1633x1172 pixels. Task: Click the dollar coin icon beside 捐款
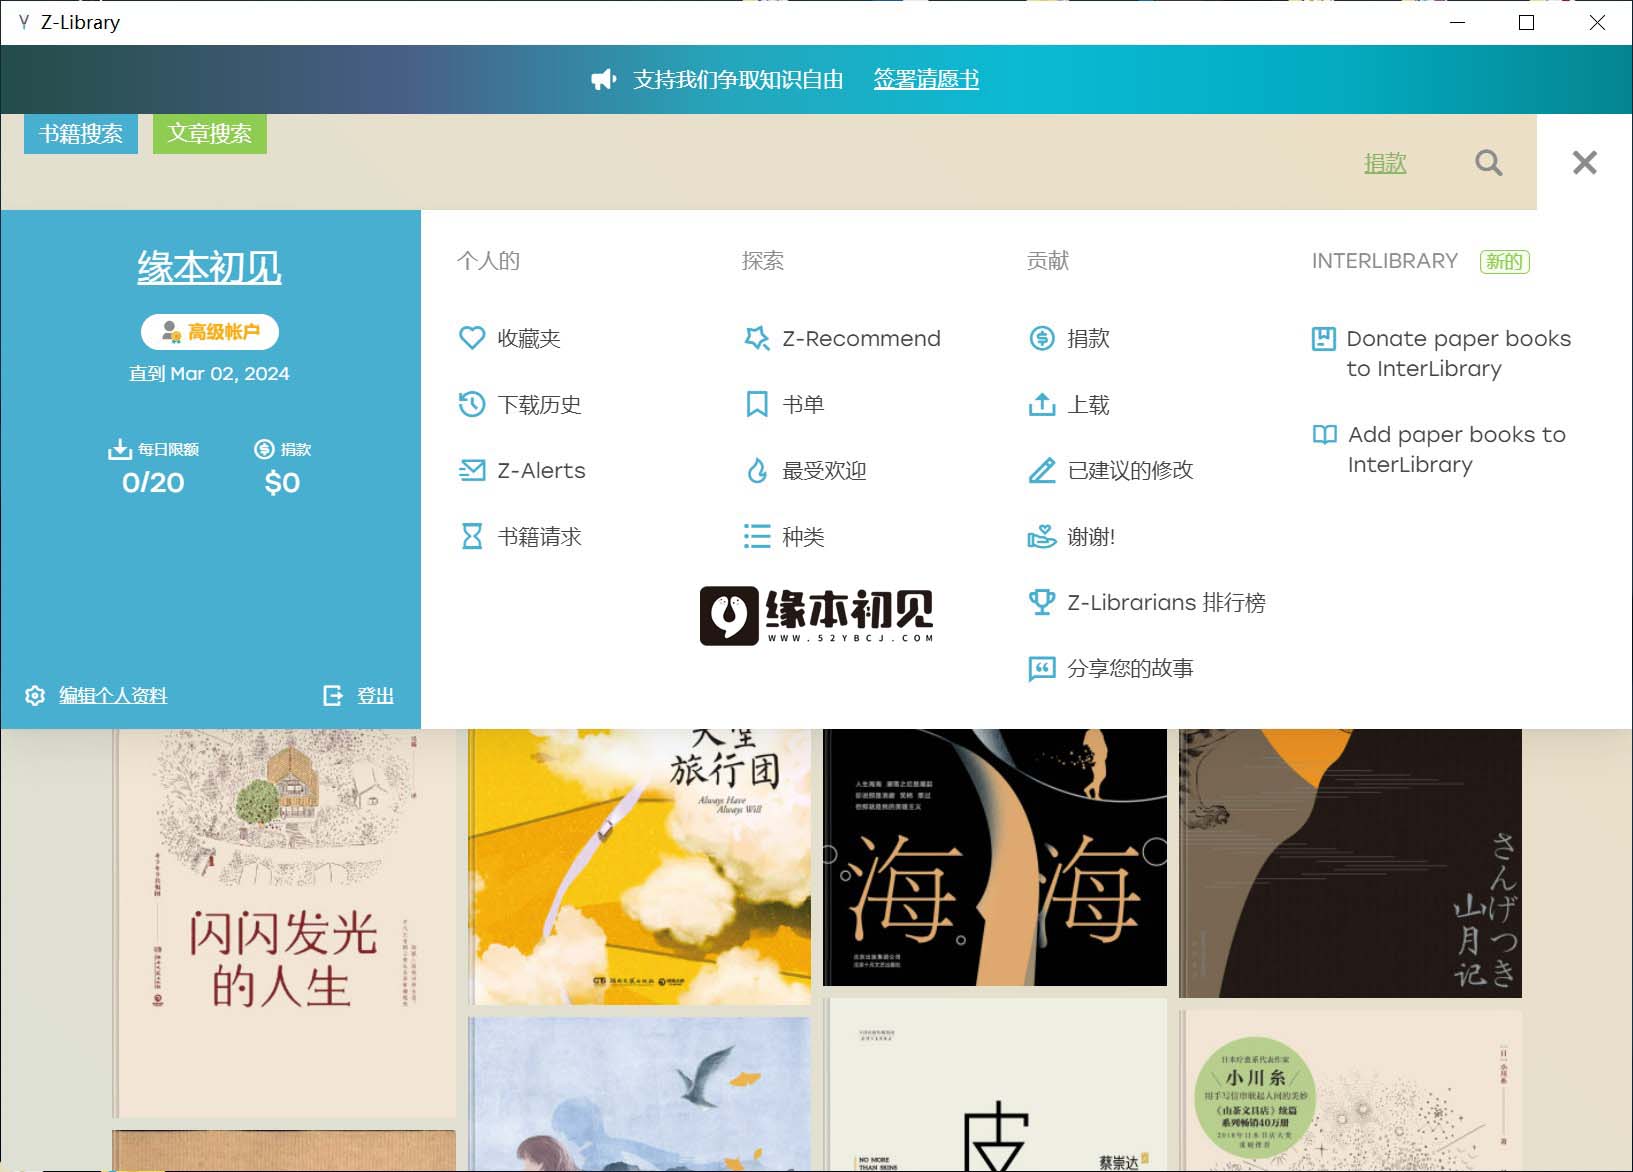[x=1042, y=338]
